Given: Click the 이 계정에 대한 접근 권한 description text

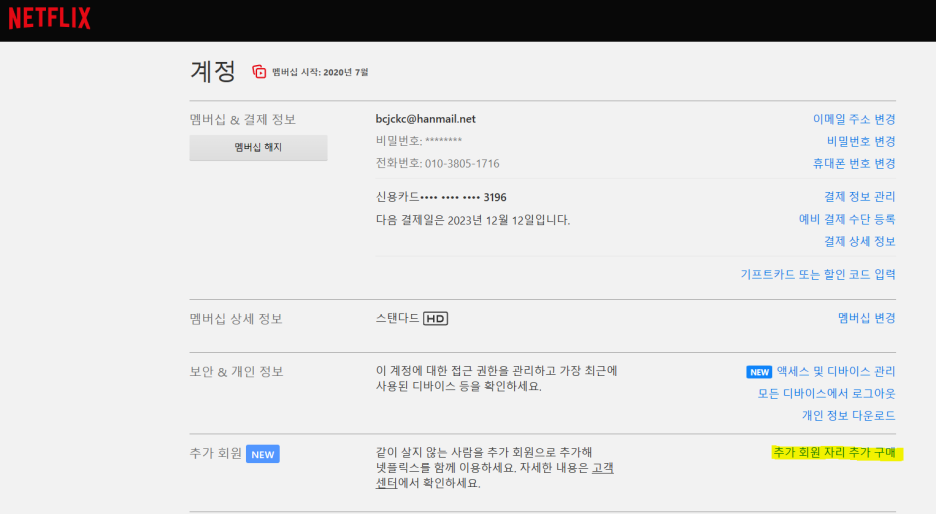Looking at the screenshot, I should [497, 378].
